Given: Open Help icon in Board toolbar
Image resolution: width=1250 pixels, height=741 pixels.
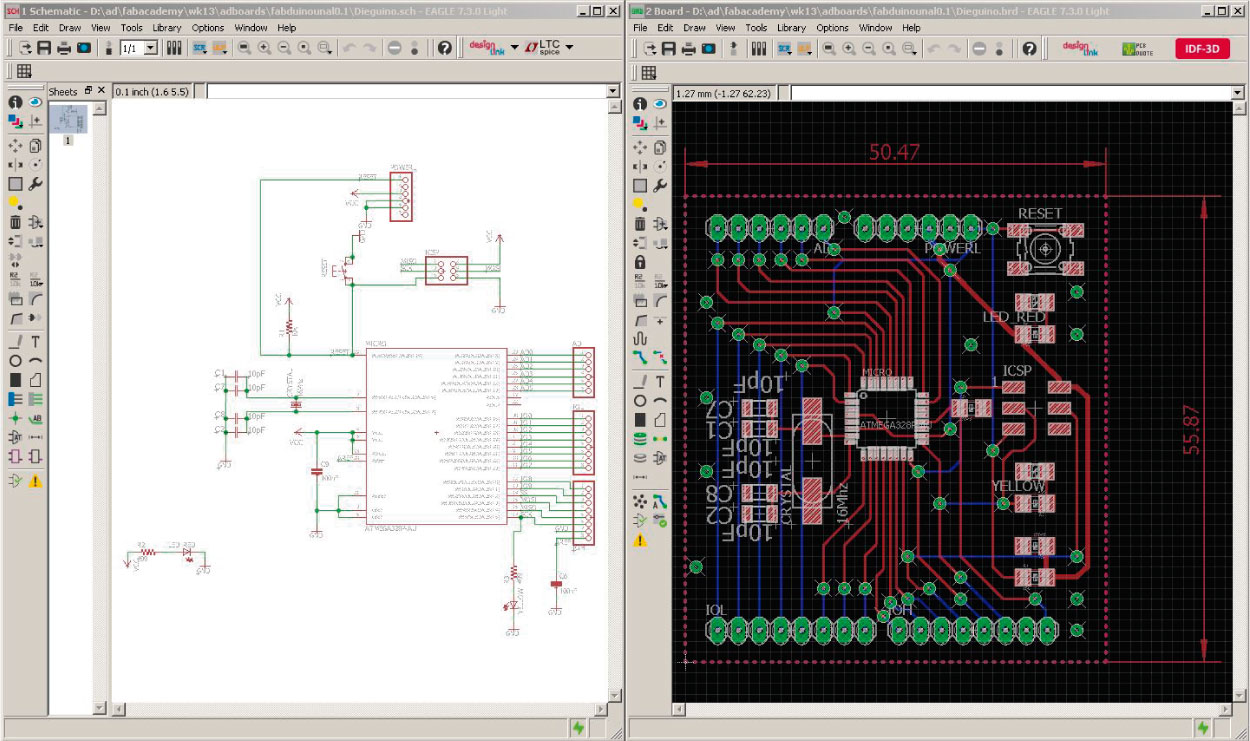Looking at the screenshot, I should click(x=1029, y=47).
